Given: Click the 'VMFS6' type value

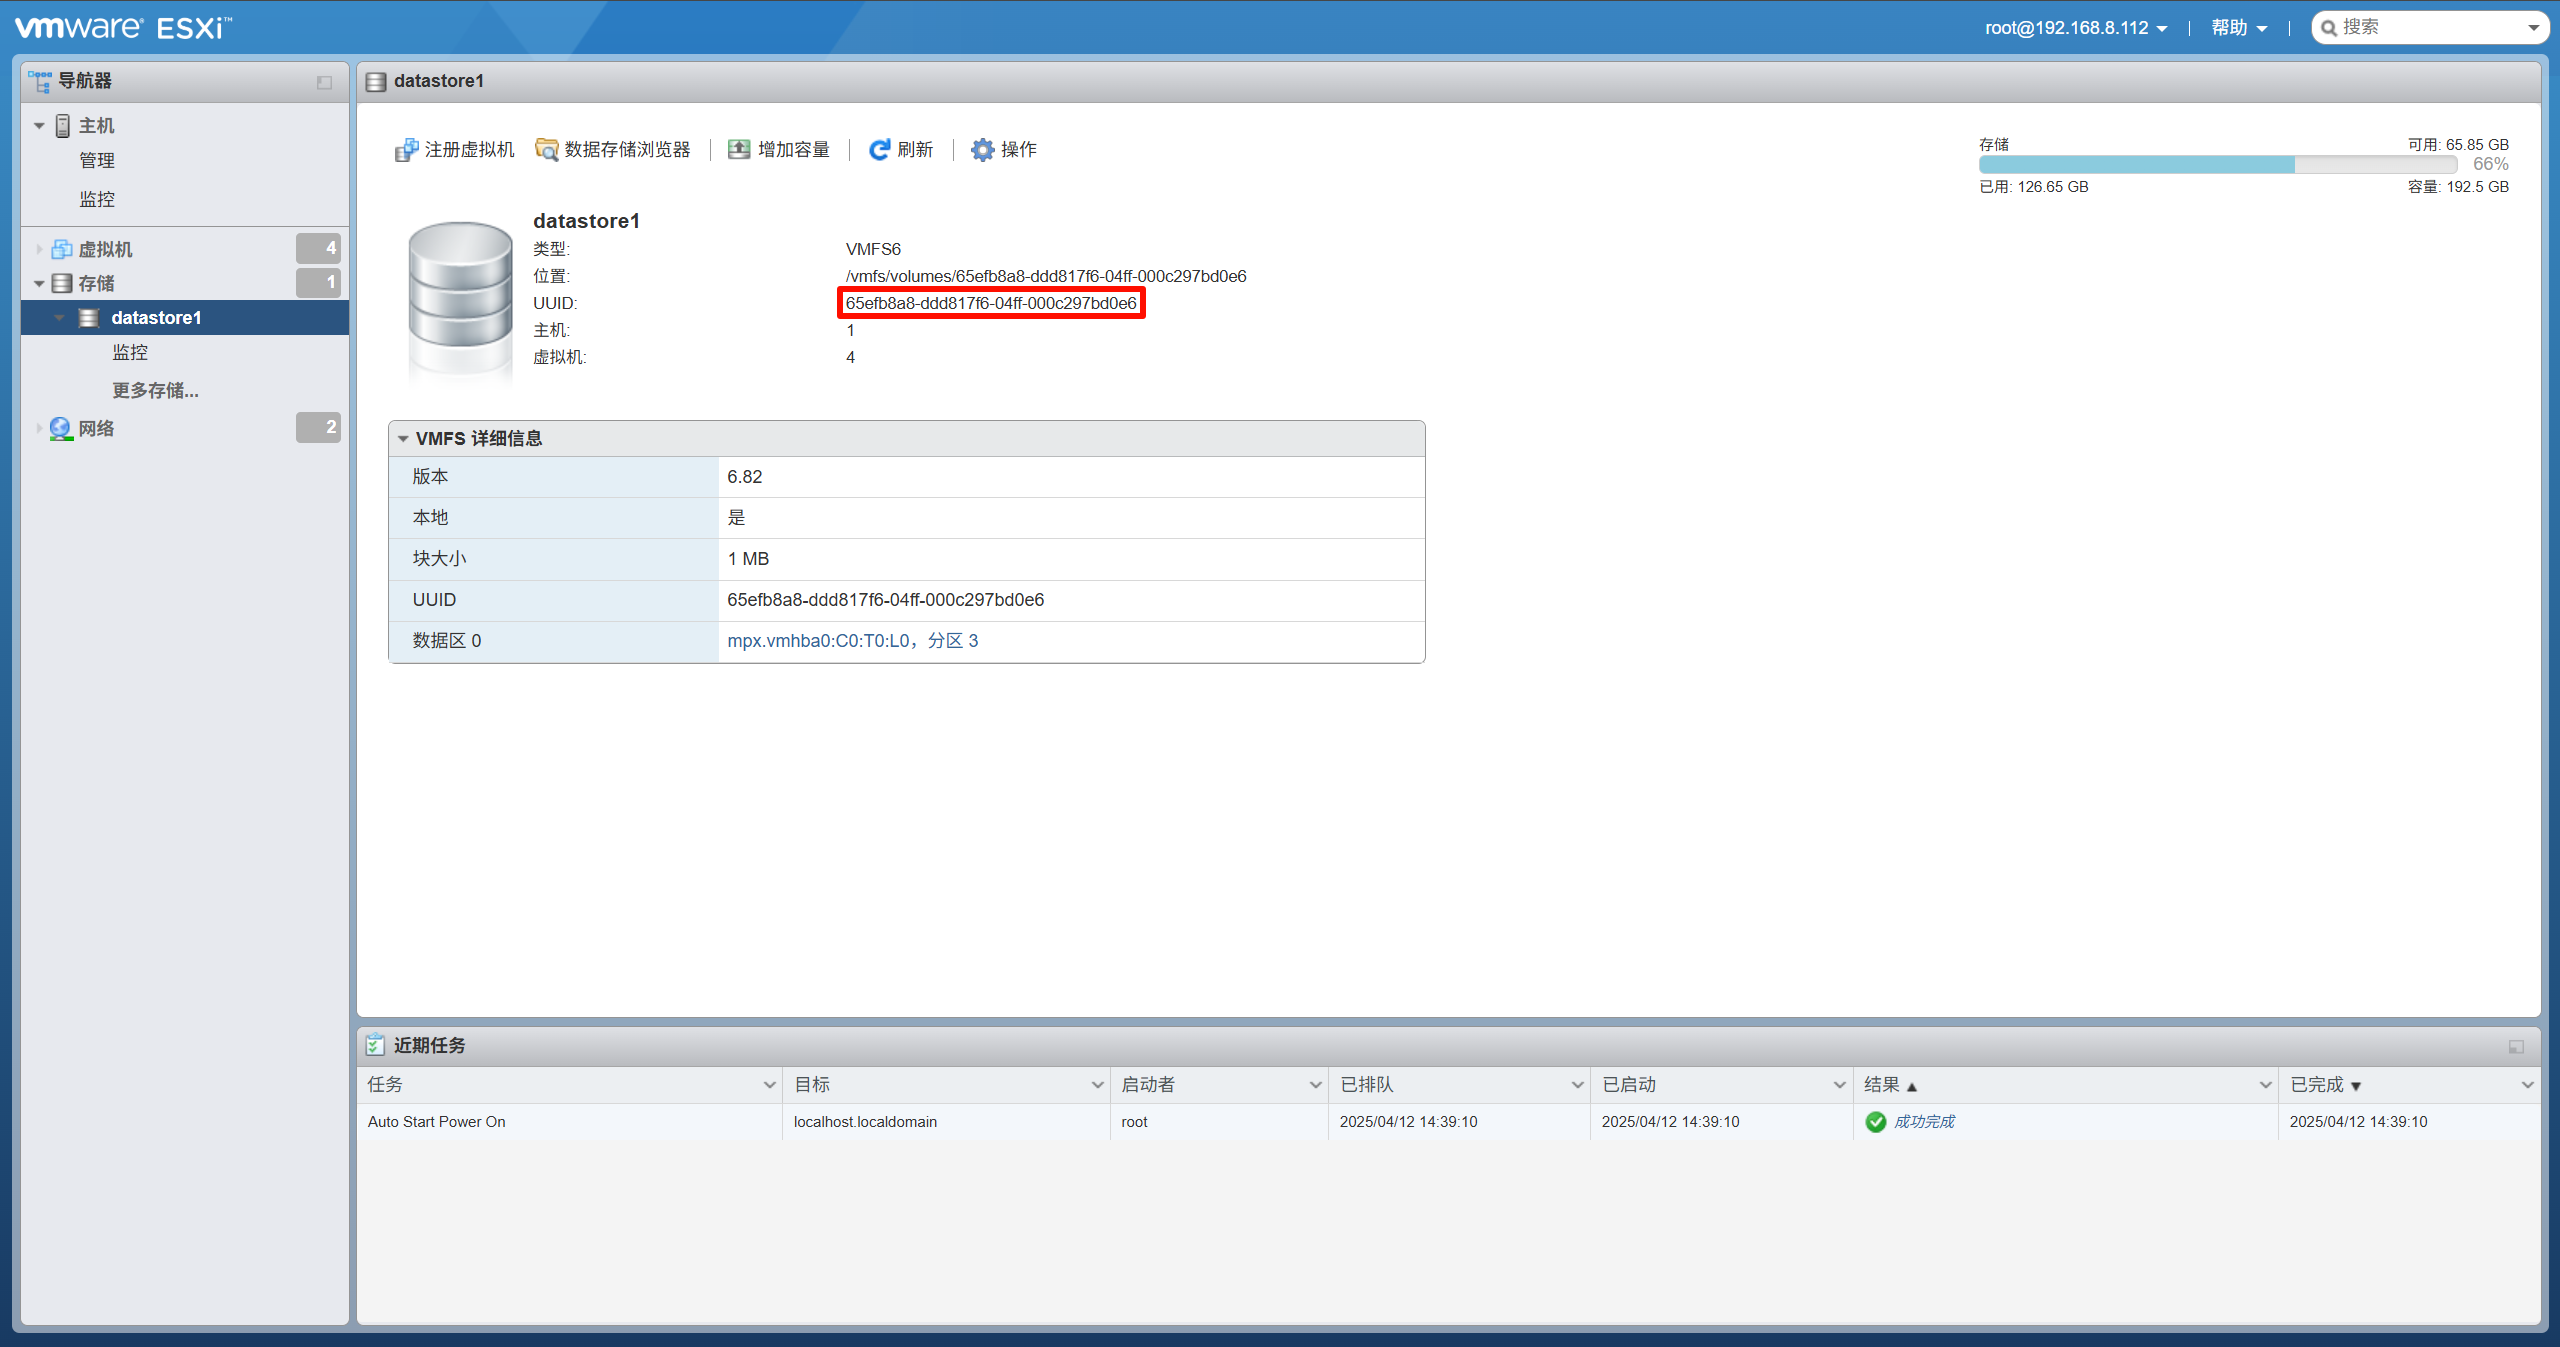Looking at the screenshot, I should (x=873, y=249).
